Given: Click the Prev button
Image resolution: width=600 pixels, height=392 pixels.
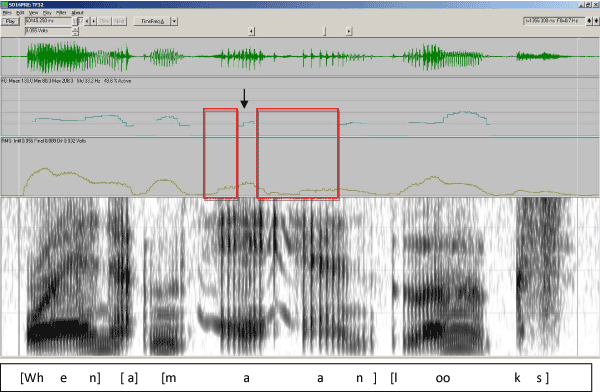Looking at the screenshot, I should (105, 21).
